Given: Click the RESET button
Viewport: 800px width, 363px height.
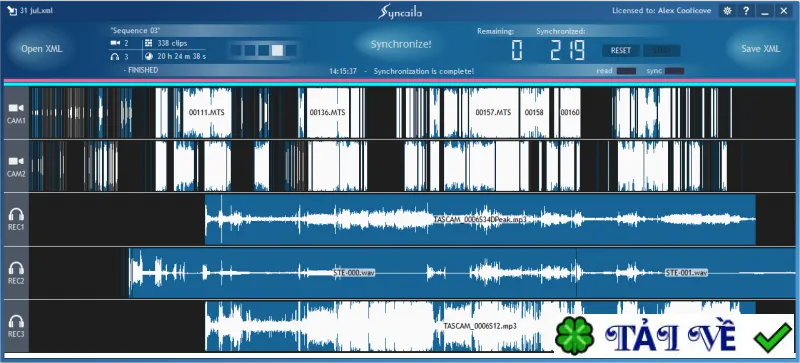Looking at the screenshot, I should 621,51.
